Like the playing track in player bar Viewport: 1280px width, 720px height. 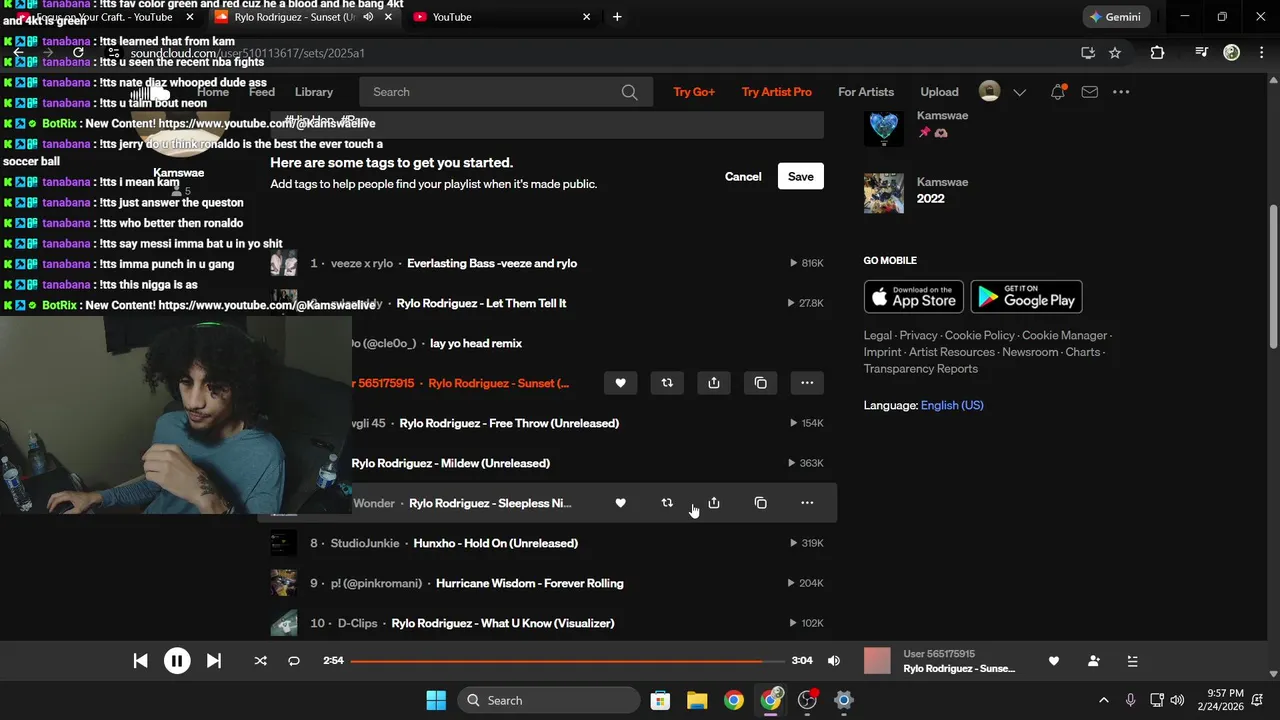click(x=1053, y=661)
